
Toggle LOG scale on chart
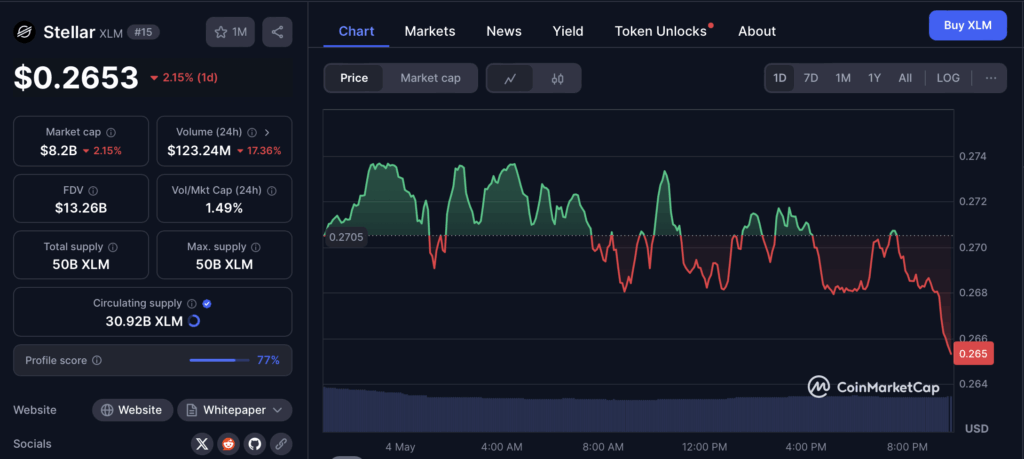[948, 78]
